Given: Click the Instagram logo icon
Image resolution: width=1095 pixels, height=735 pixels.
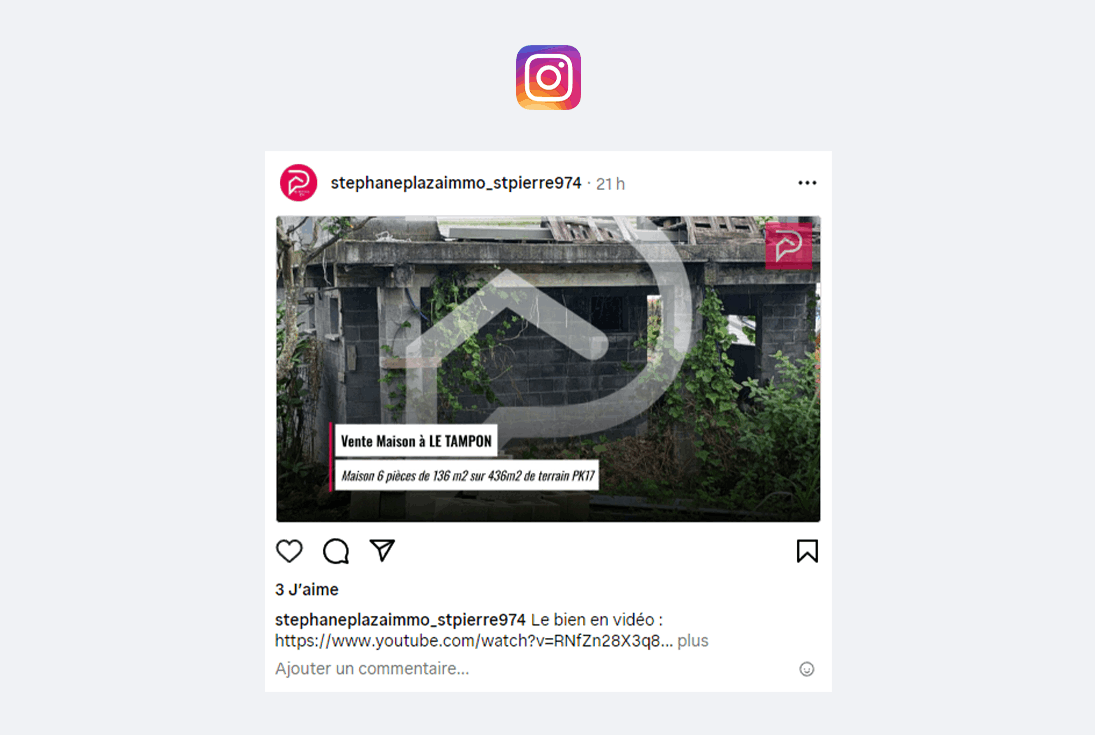Looking at the screenshot, I should pyautogui.click(x=548, y=78).
